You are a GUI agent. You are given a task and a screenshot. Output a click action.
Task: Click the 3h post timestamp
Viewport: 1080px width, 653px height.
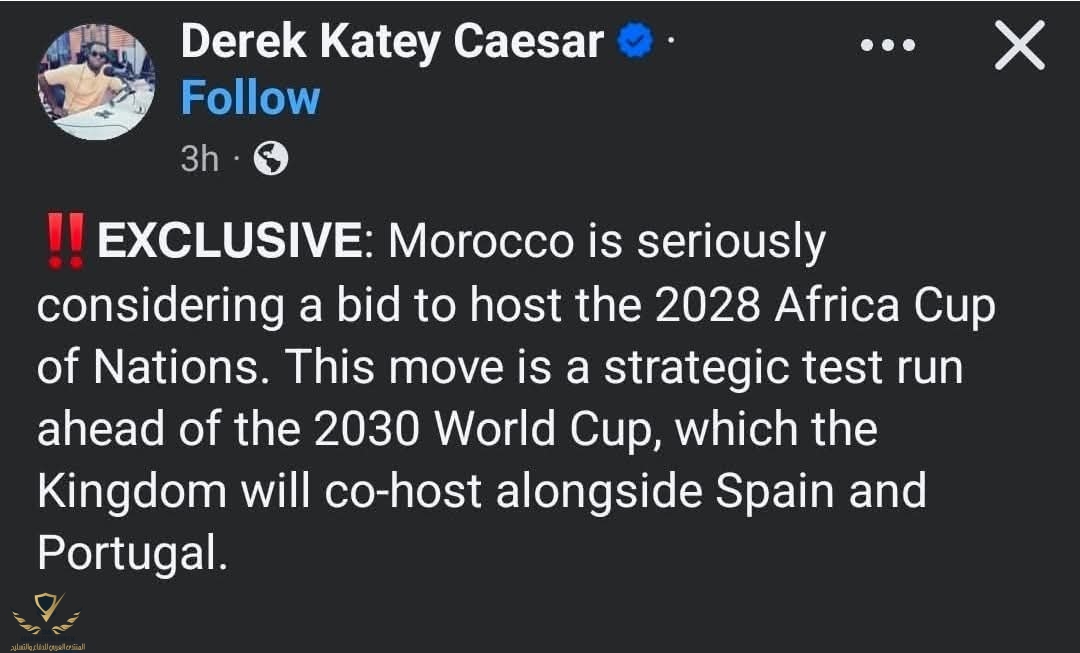click(x=199, y=158)
